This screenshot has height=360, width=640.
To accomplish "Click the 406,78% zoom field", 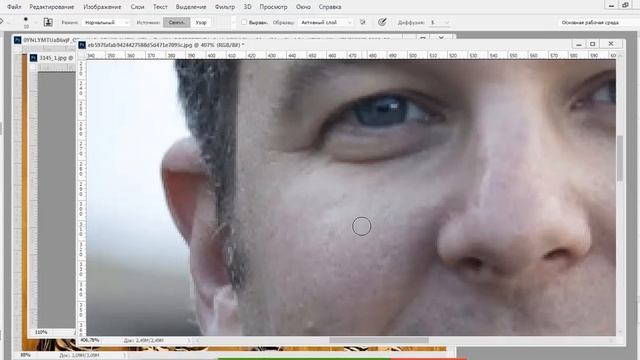I will (90, 340).
